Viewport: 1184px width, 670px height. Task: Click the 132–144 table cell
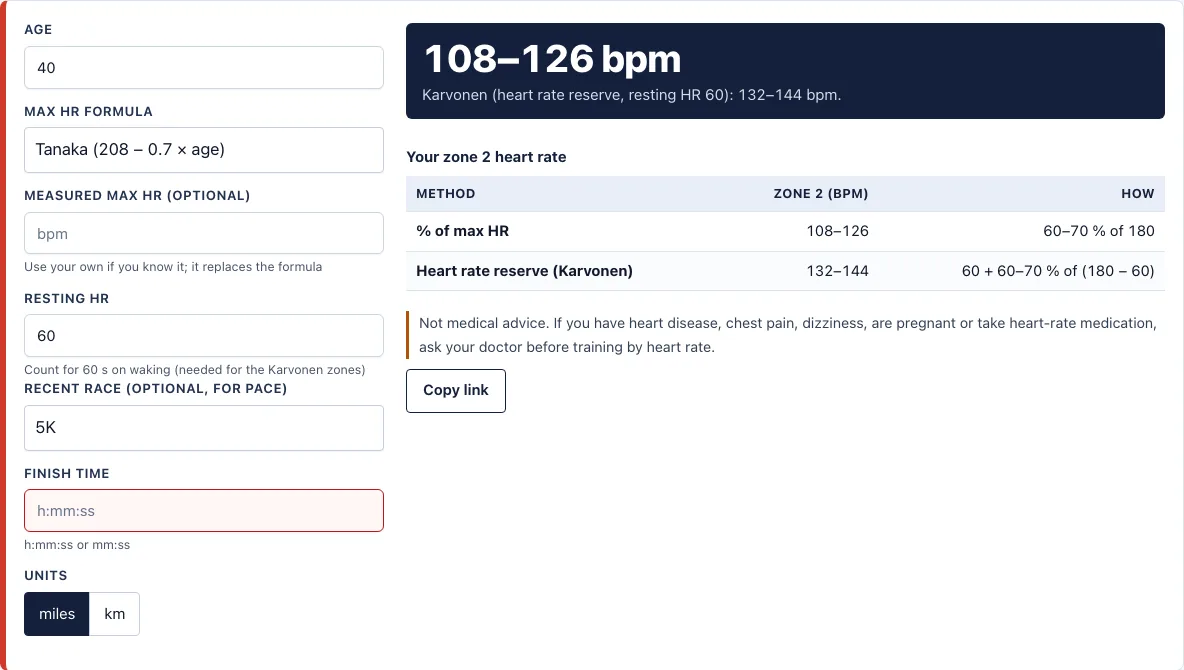(837, 270)
